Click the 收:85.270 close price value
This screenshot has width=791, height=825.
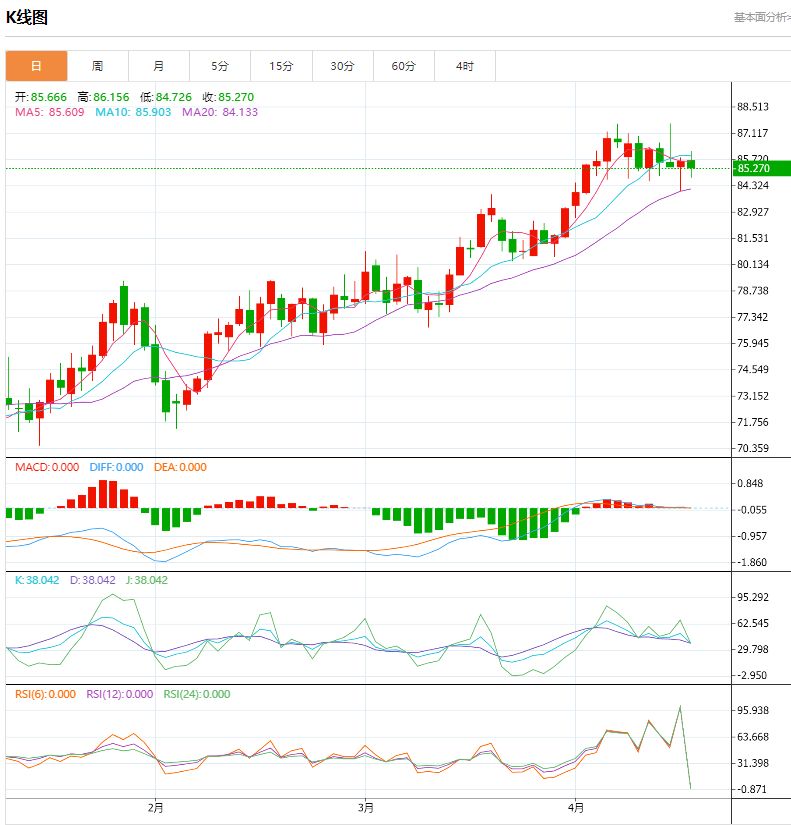click(x=228, y=97)
